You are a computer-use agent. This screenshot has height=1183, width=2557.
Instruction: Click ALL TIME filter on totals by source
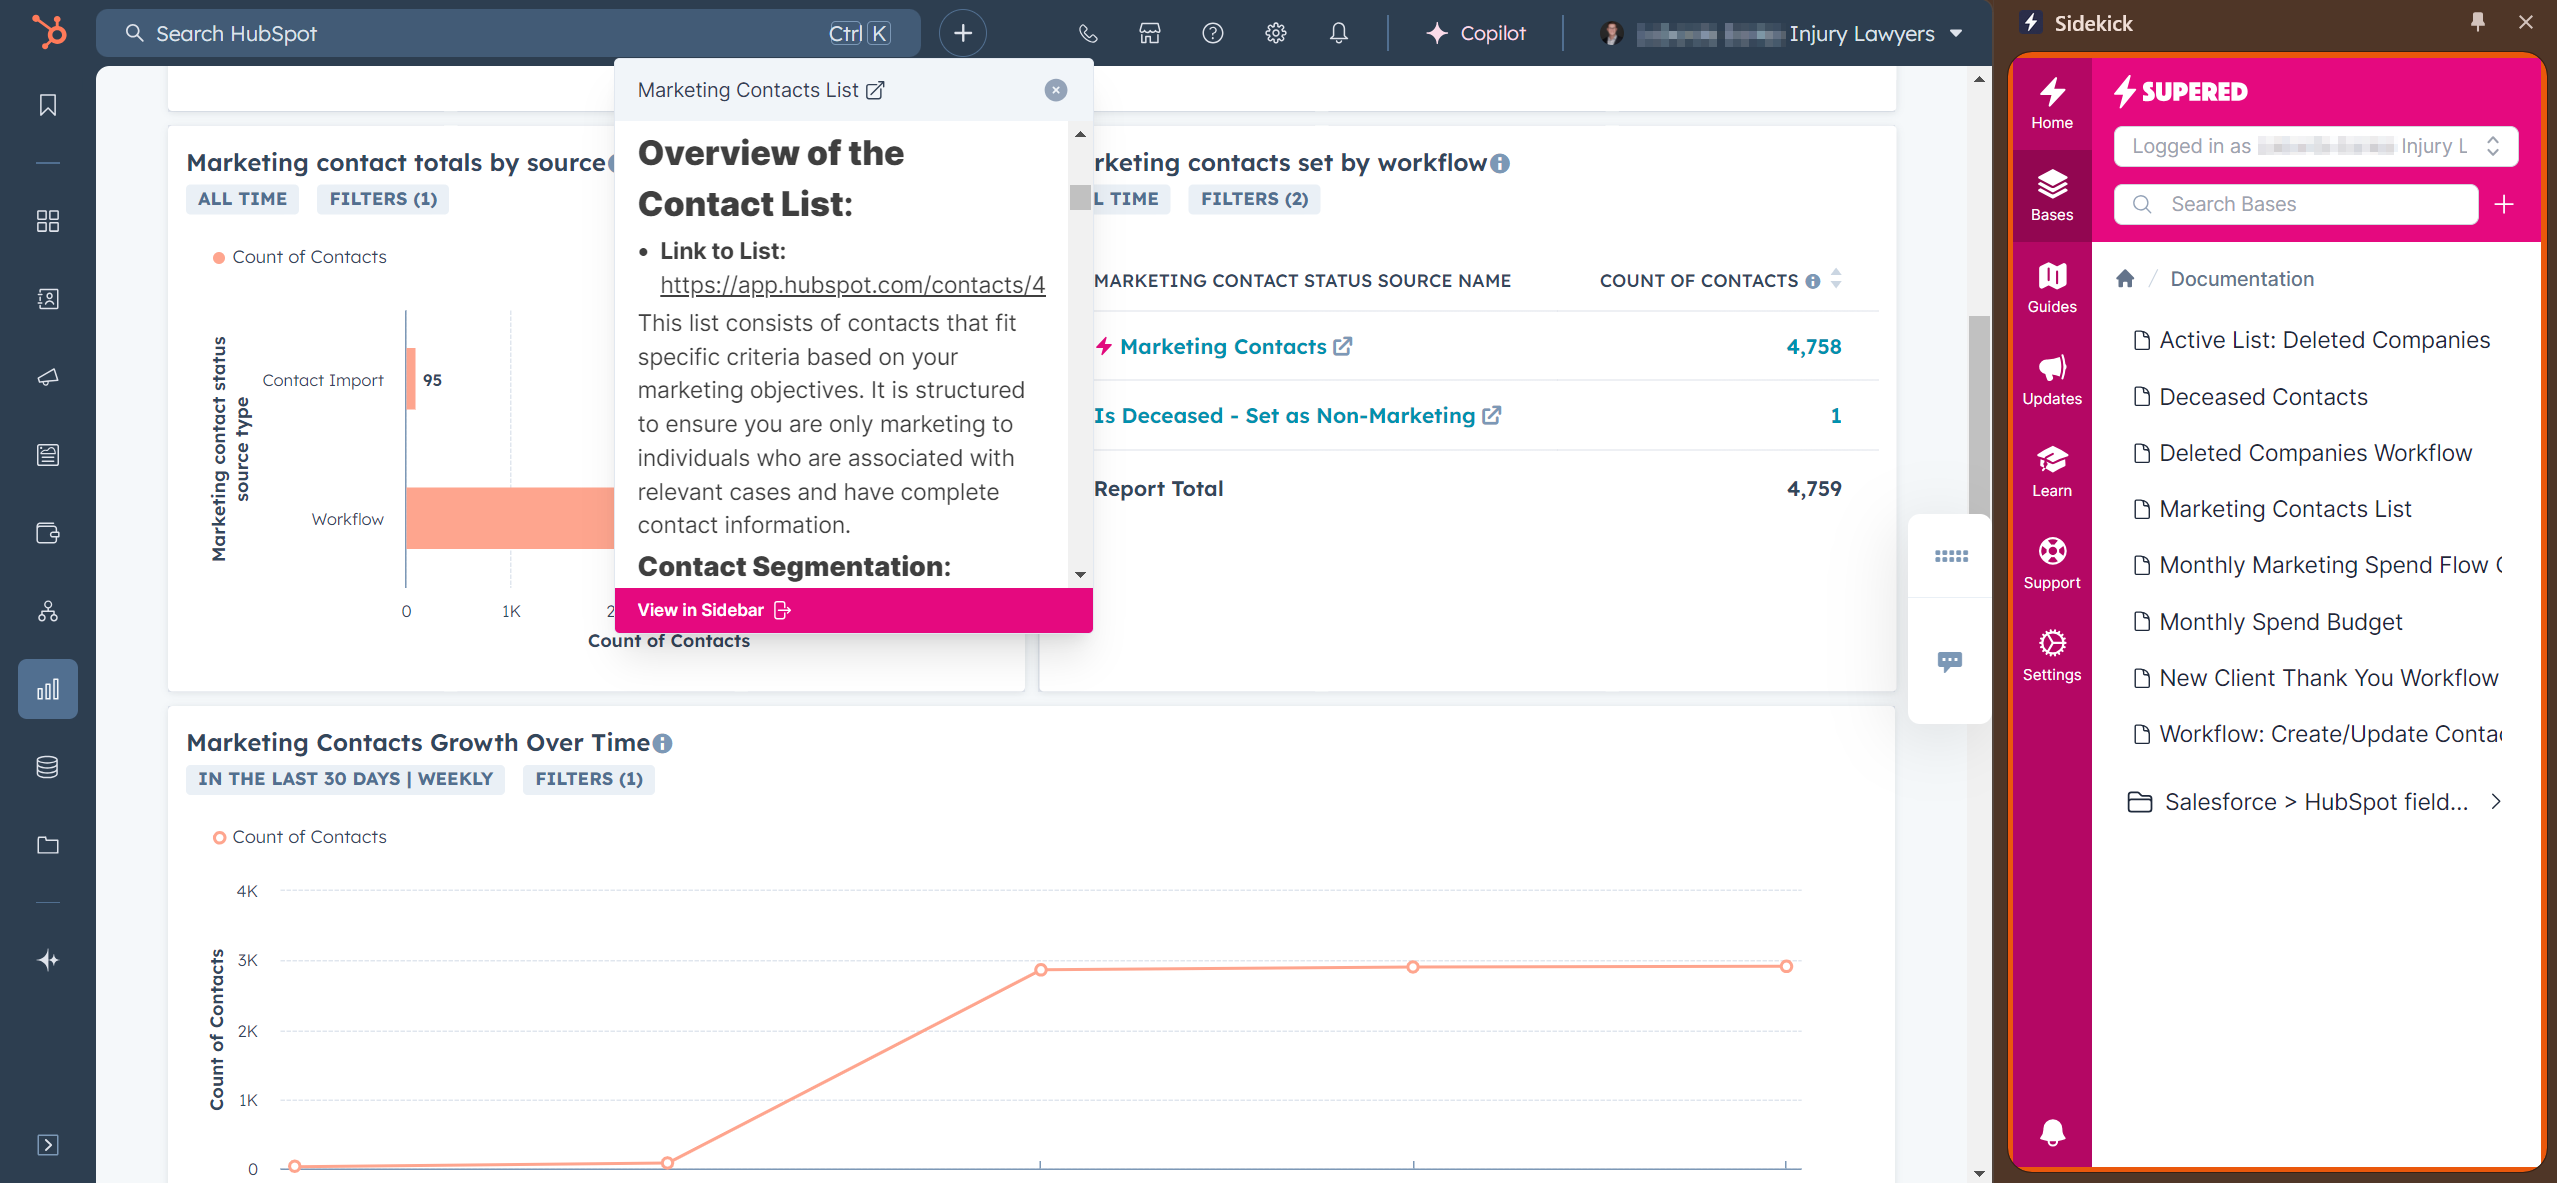click(242, 199)
